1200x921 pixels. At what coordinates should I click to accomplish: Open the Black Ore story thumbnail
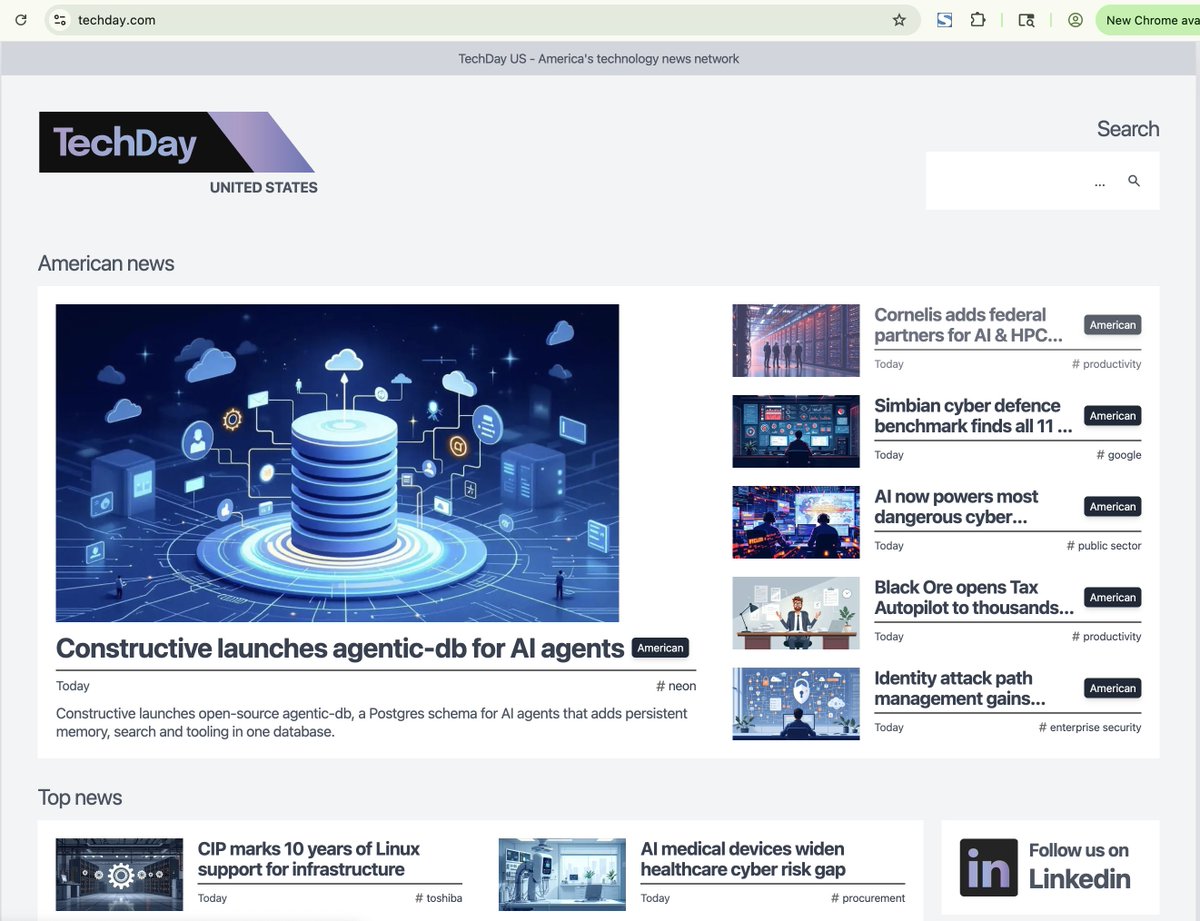click(x=796, y=613)
